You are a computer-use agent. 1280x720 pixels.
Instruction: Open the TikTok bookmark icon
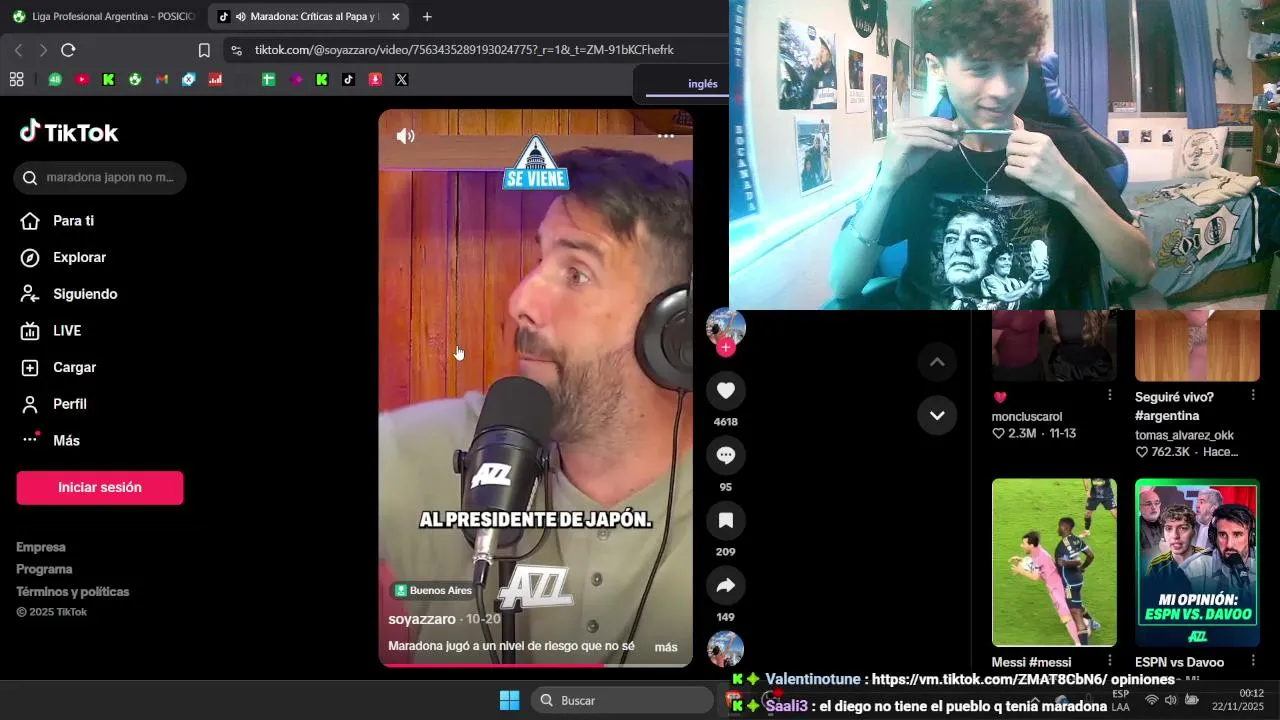pos(348,79)
